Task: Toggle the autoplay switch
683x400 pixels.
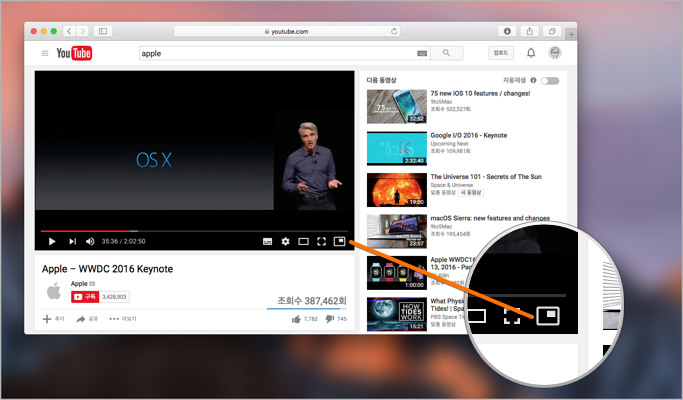Action: click(550, 81)
